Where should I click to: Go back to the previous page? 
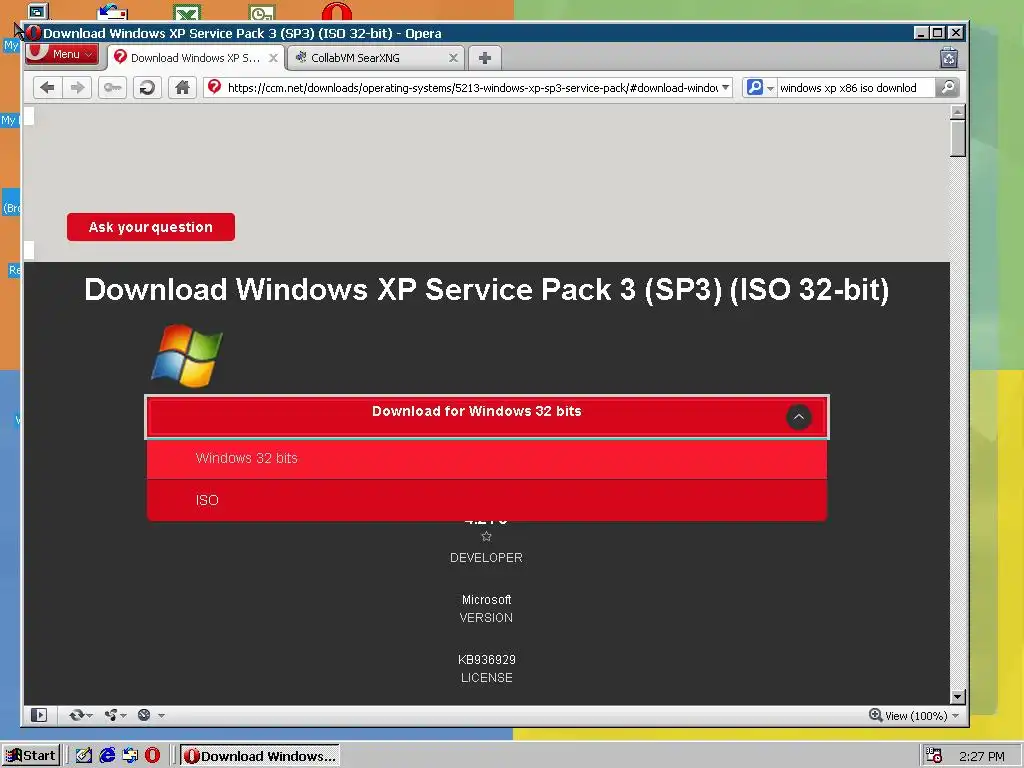tap(47, 88)
